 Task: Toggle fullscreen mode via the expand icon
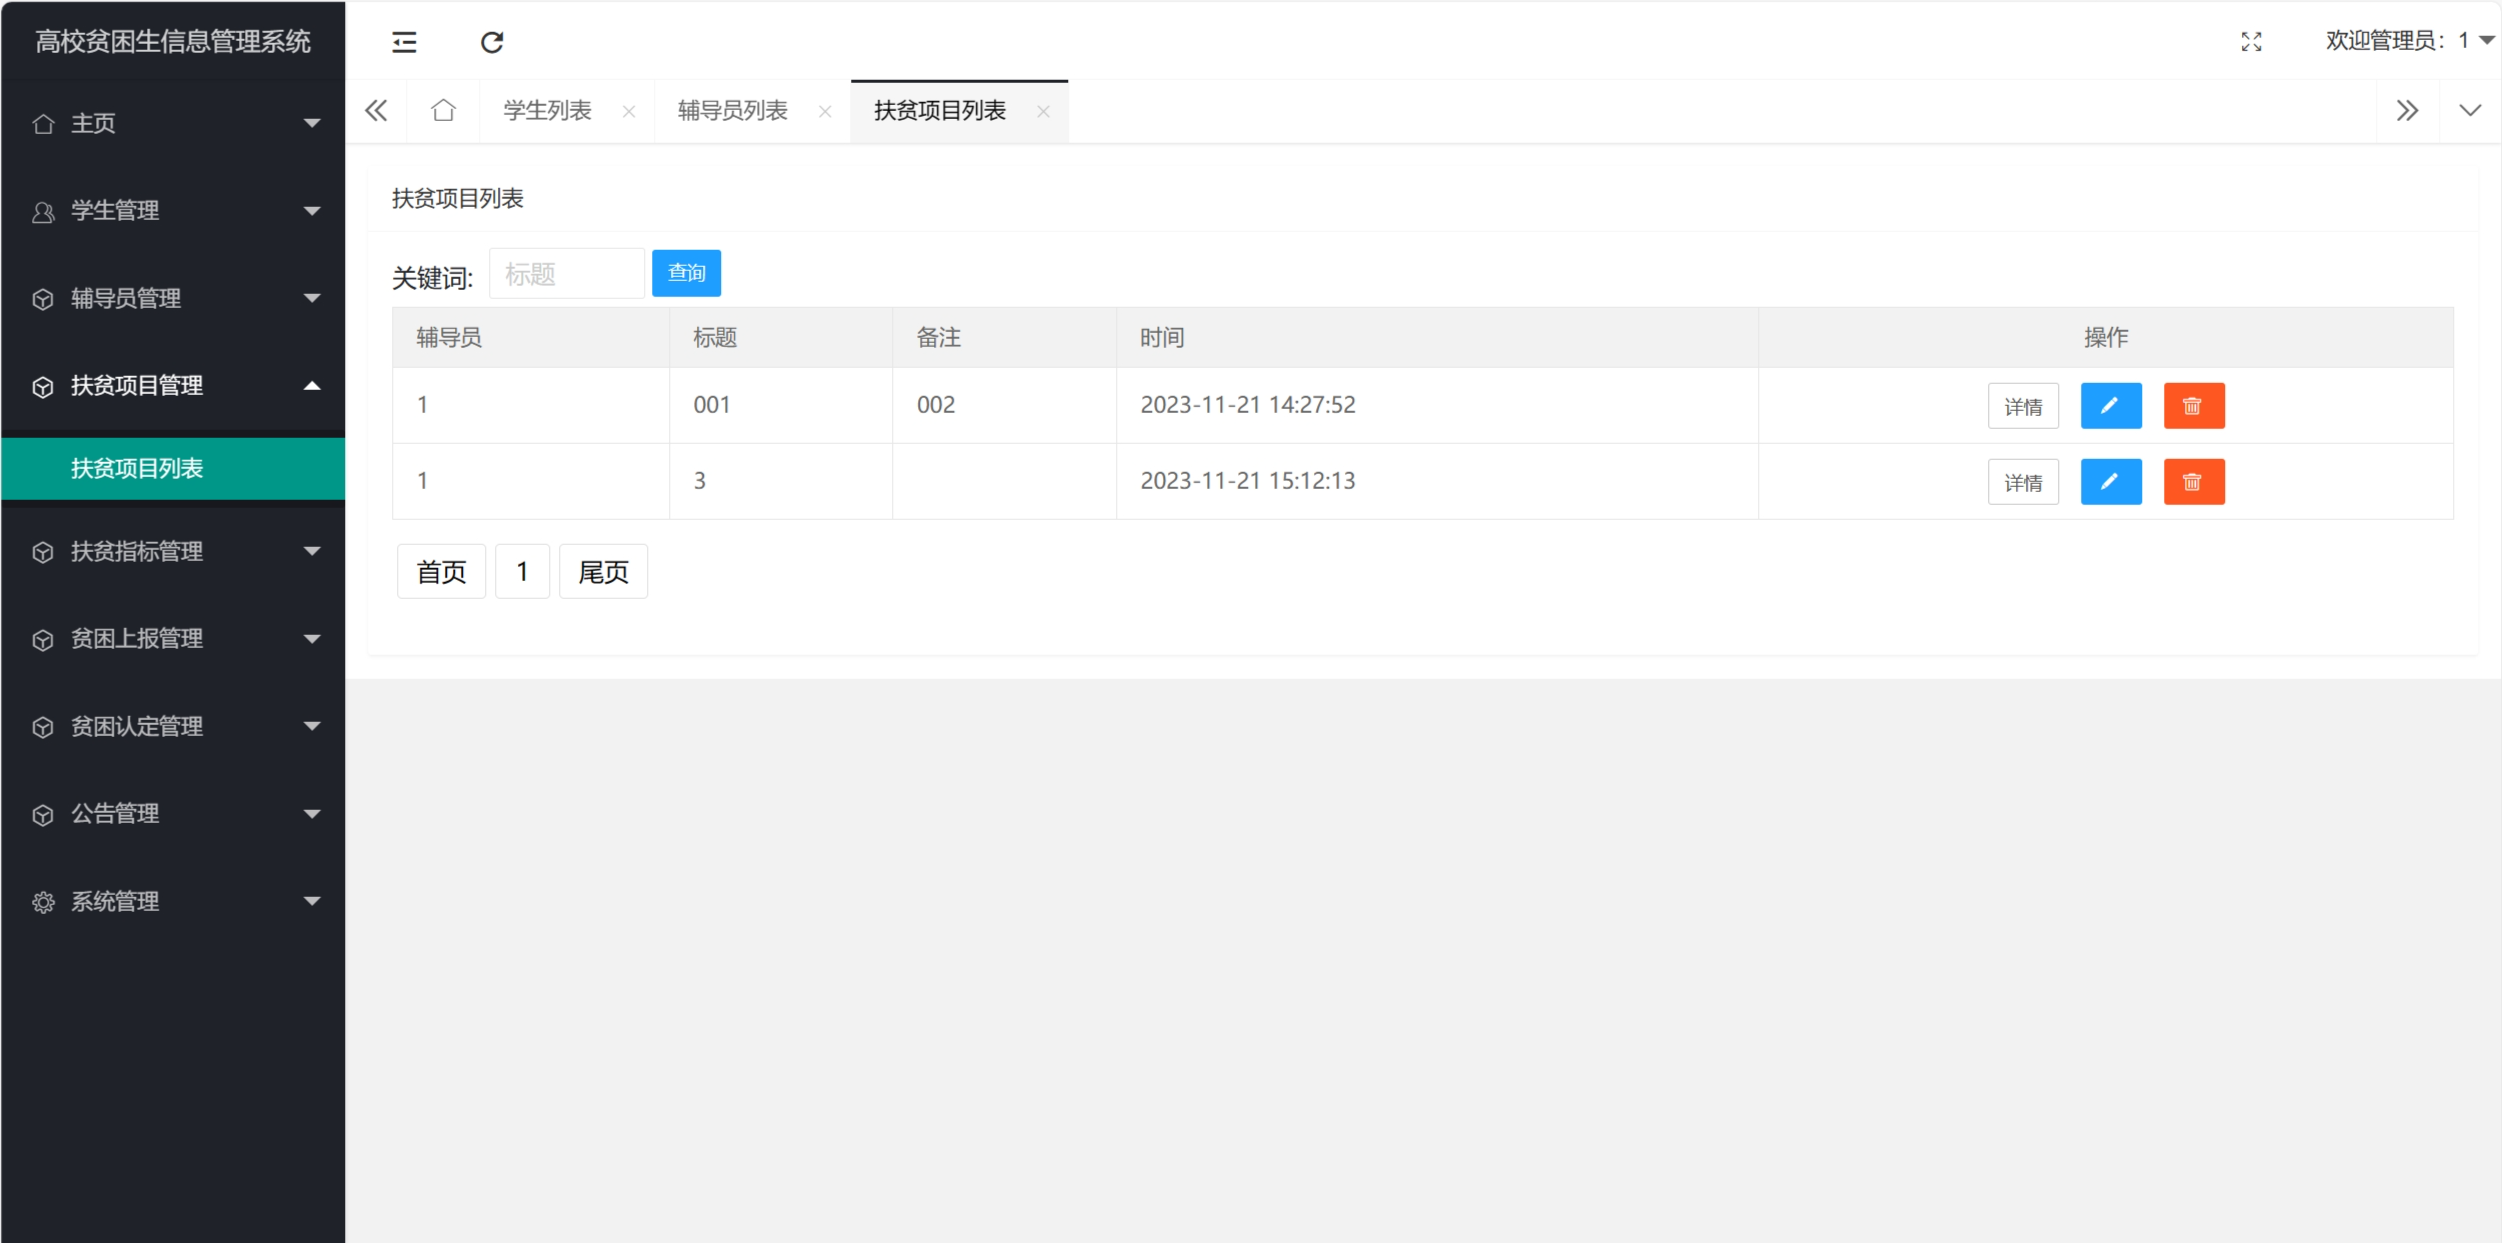point(2253,41)
